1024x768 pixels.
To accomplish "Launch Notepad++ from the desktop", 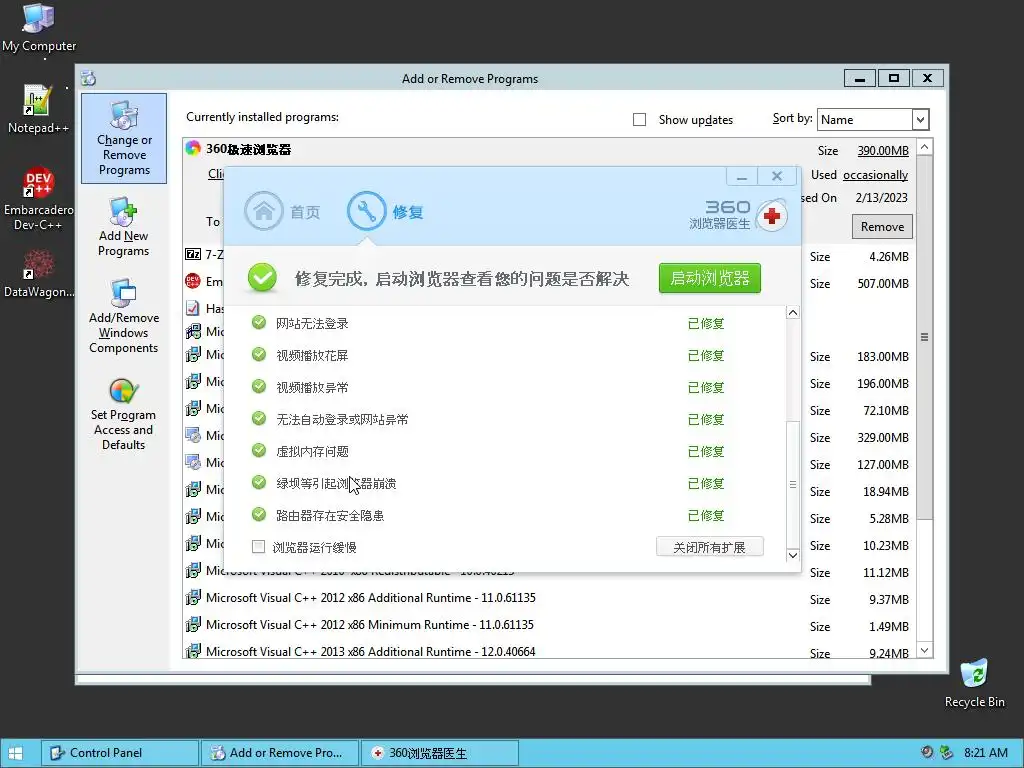I will click(x=38, y=109).
